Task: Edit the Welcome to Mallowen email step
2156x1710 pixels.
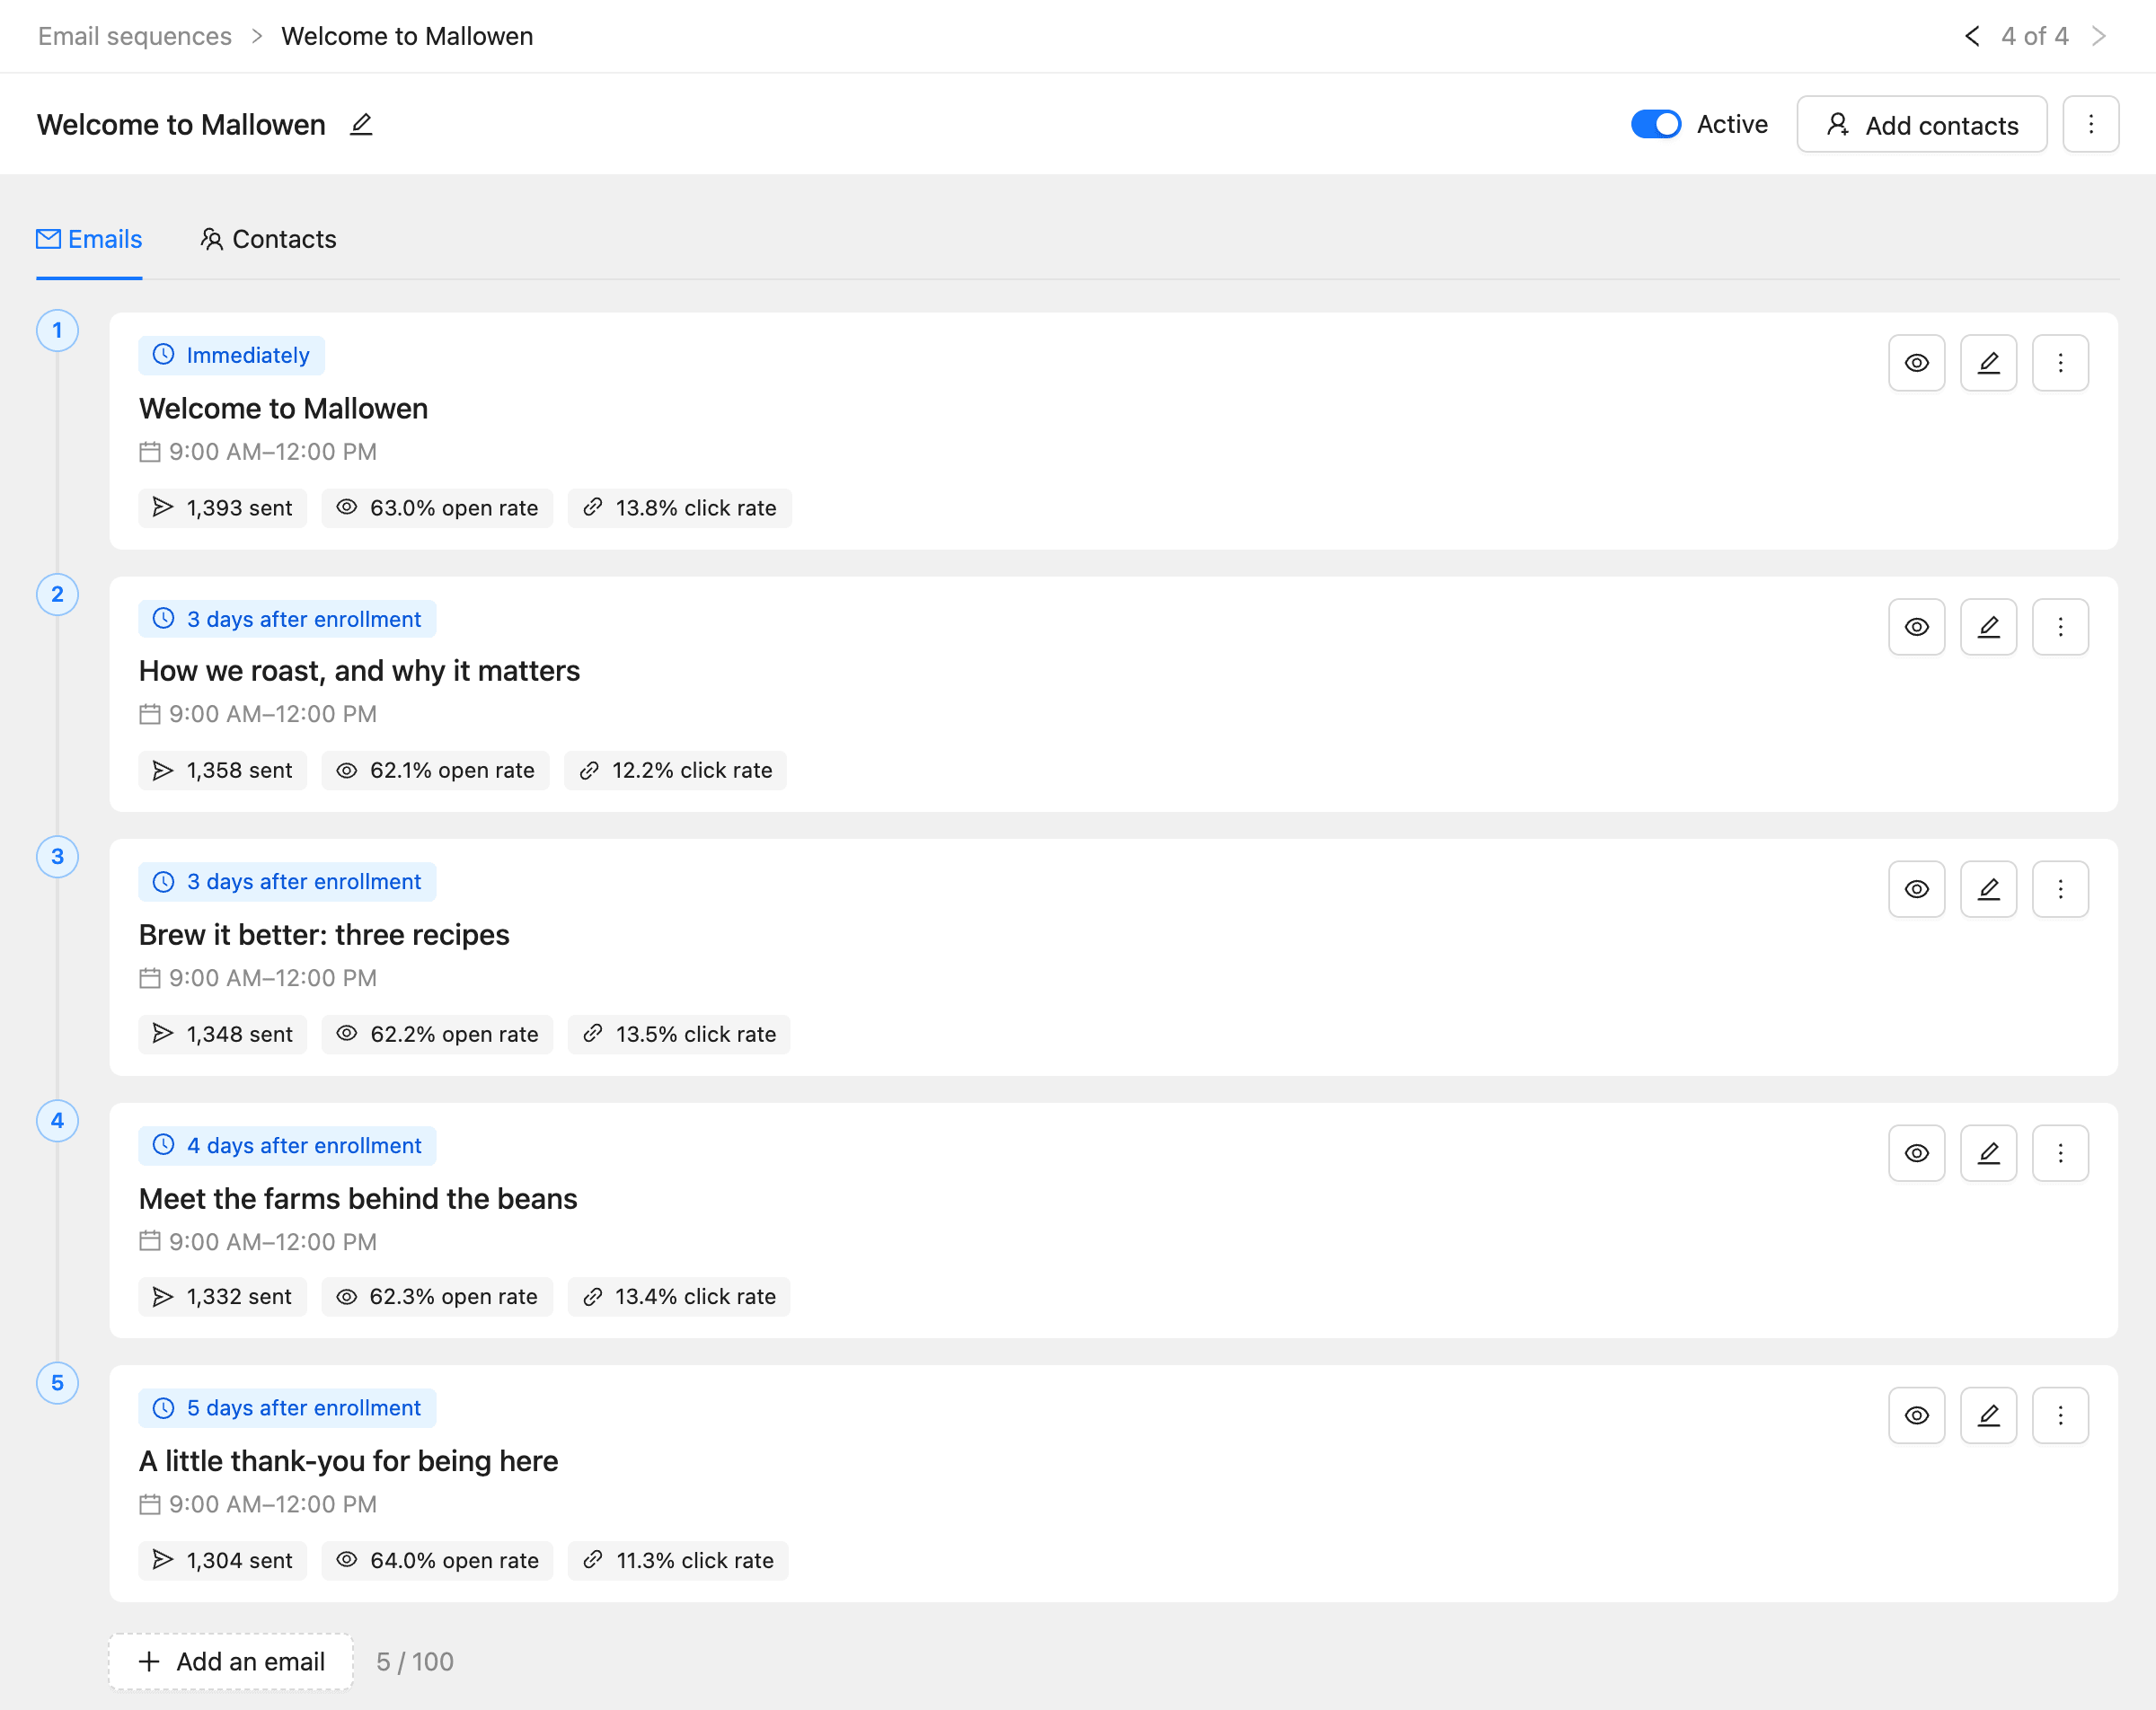Action: 1988,363
